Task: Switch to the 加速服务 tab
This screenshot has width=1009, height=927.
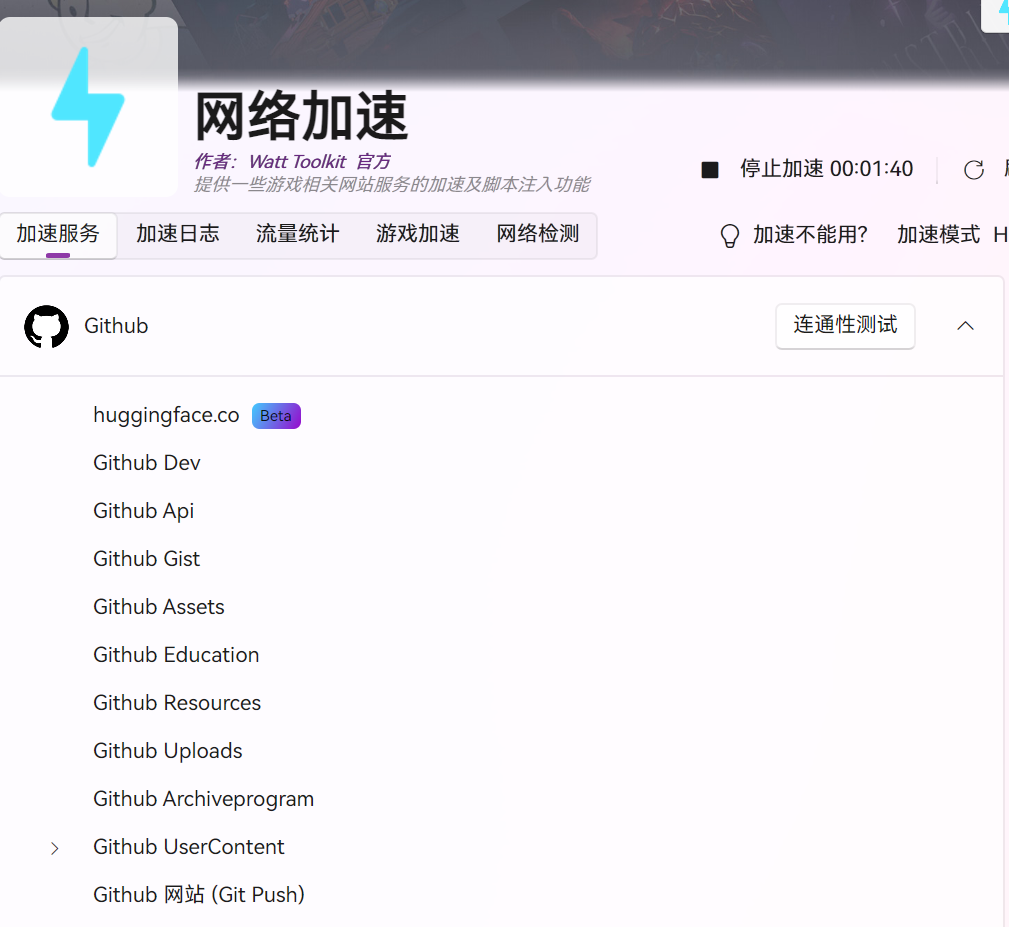Action: click(x=58, y=234)
